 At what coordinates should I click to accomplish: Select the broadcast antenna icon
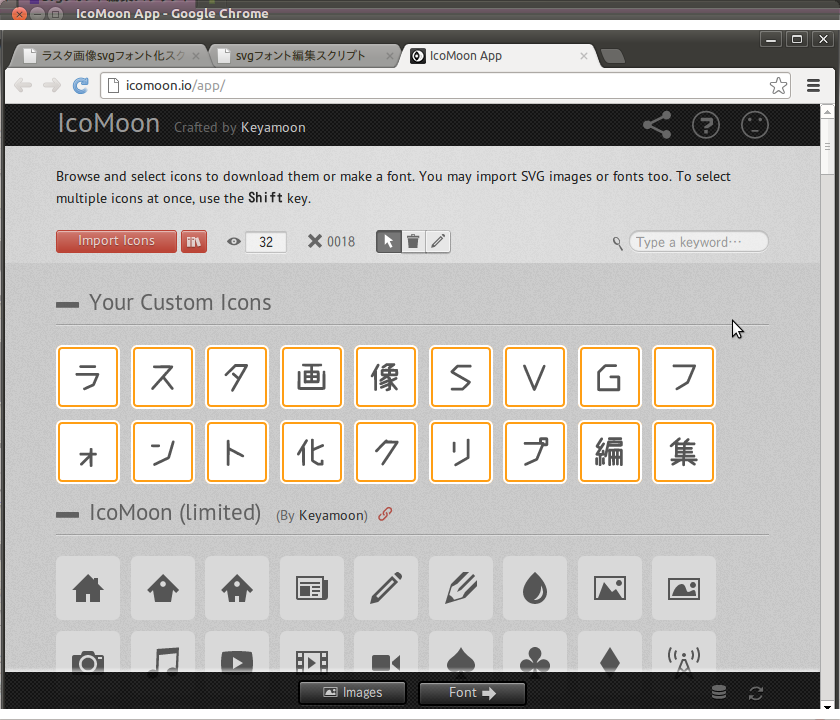click(x=684, y=652)
